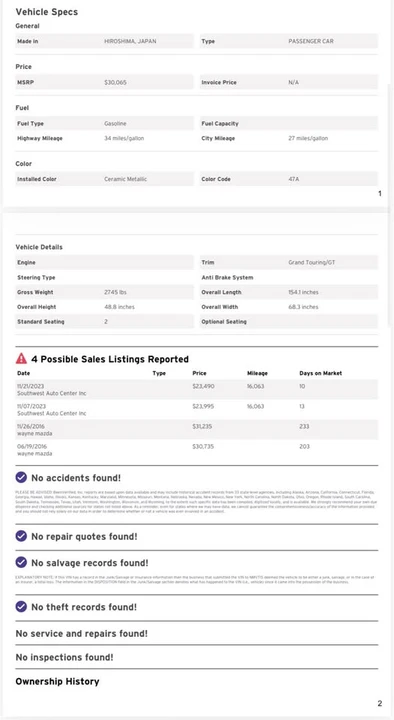Click the red warning triangle icon
Image resolution: width=394 pixels, height=720 pixels.
[x=21, y=358]
